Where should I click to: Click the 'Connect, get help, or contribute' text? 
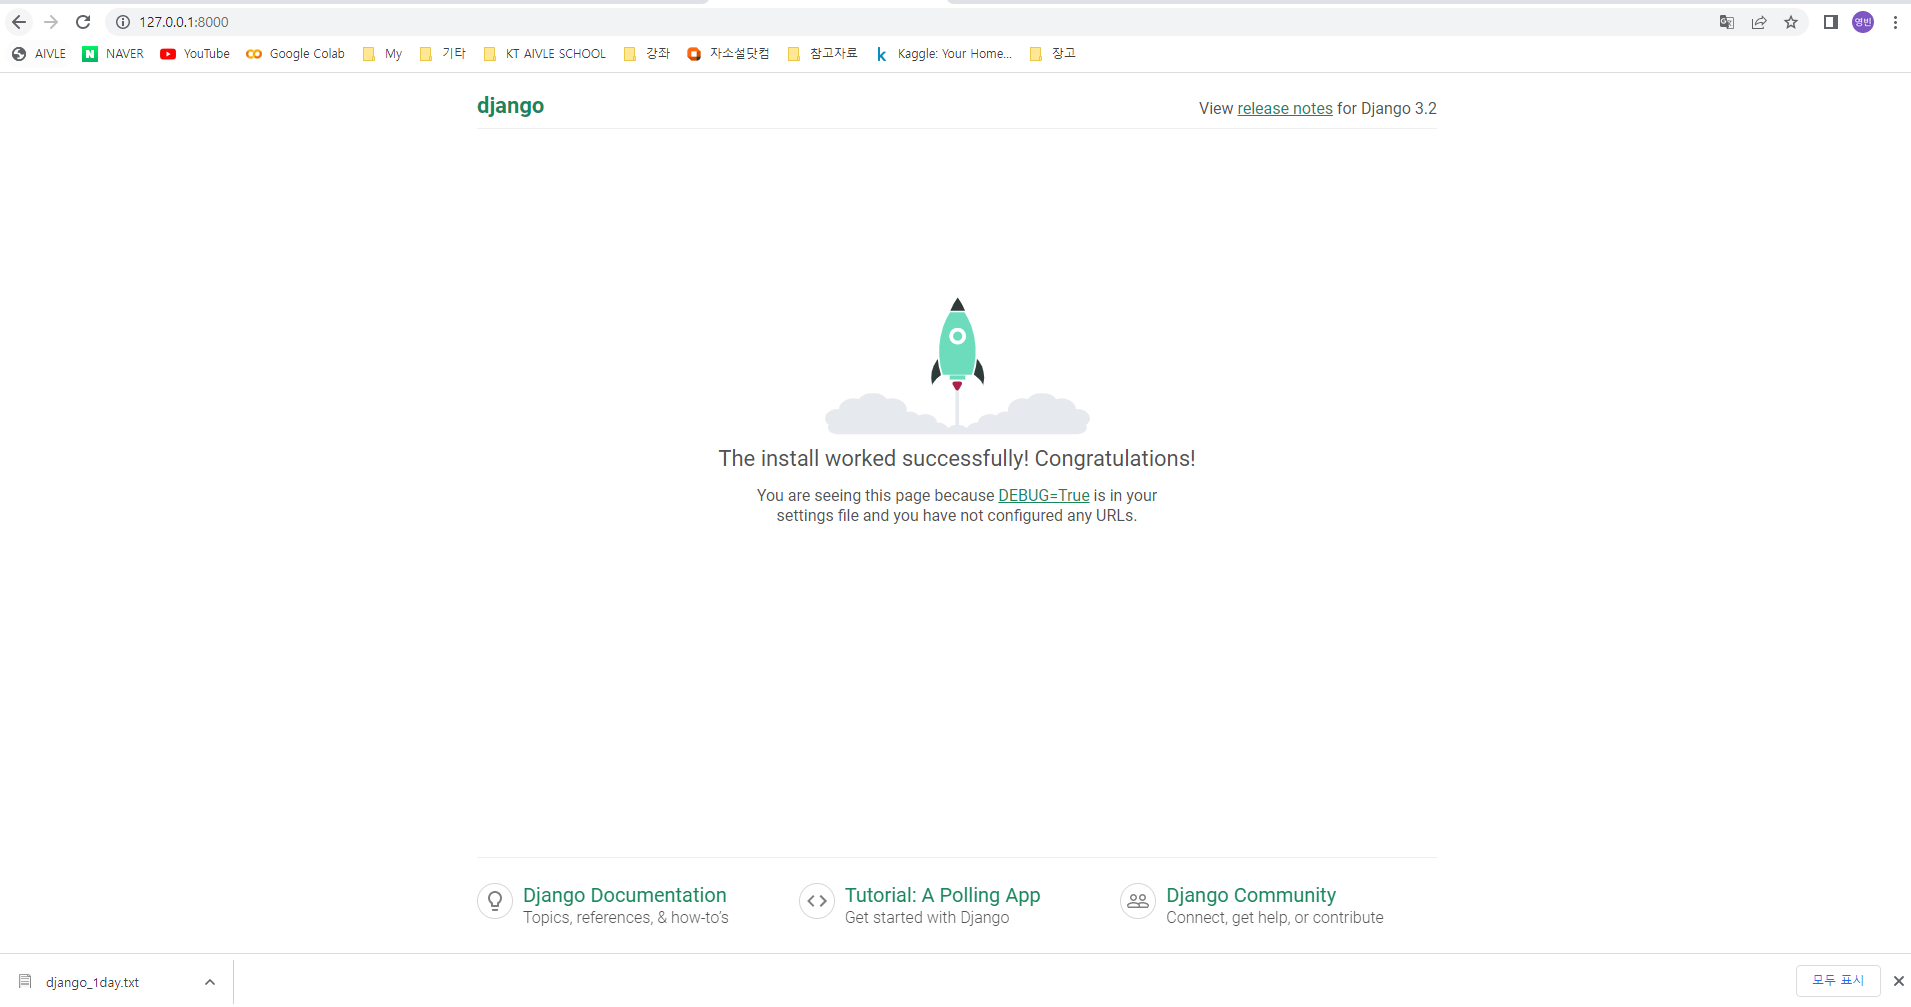click(1275, 918)
